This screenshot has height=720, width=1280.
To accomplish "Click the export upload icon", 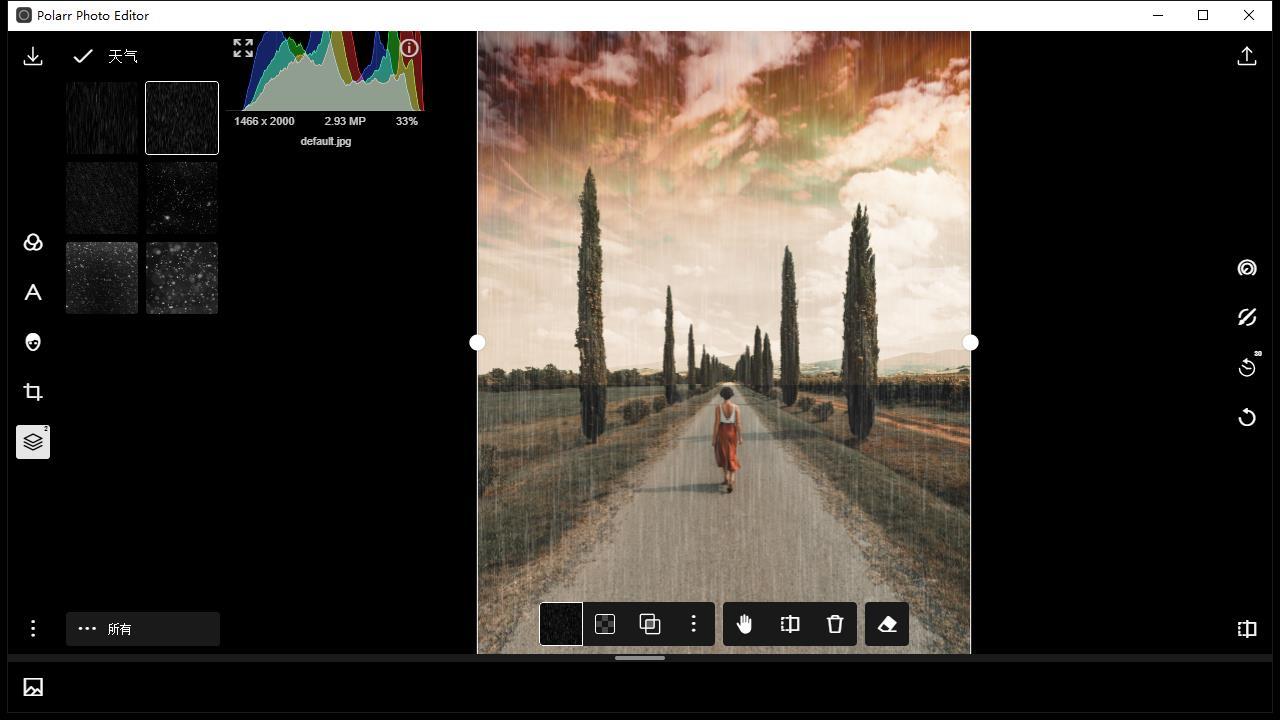I will (1247, 56).
